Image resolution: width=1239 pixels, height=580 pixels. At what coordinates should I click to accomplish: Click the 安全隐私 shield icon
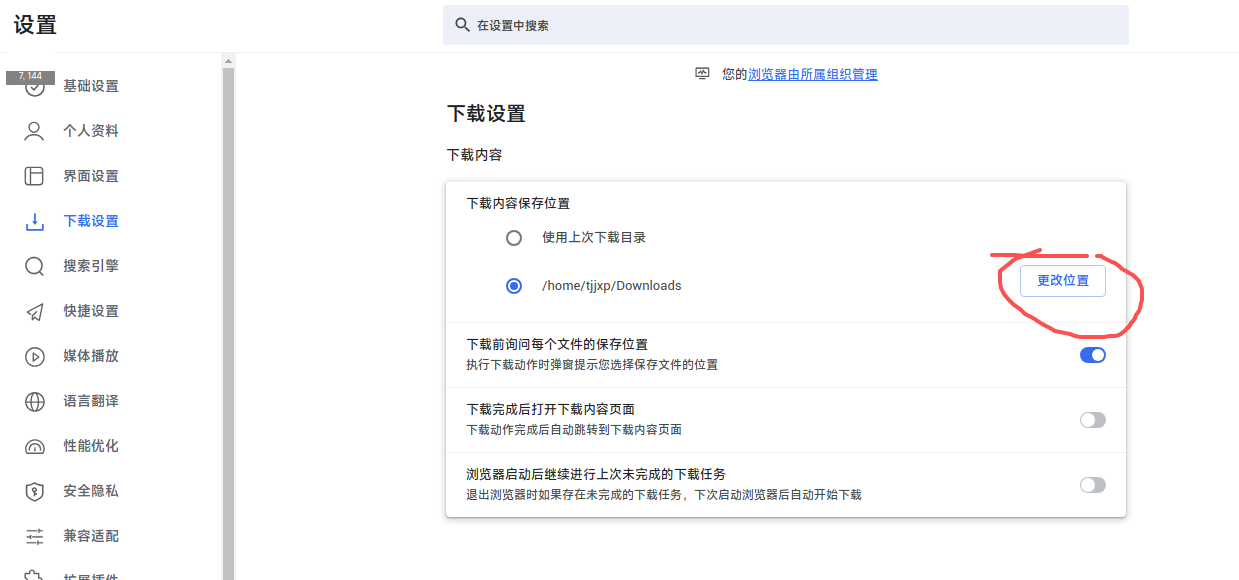pyautogui.click(x=35, y=491)
